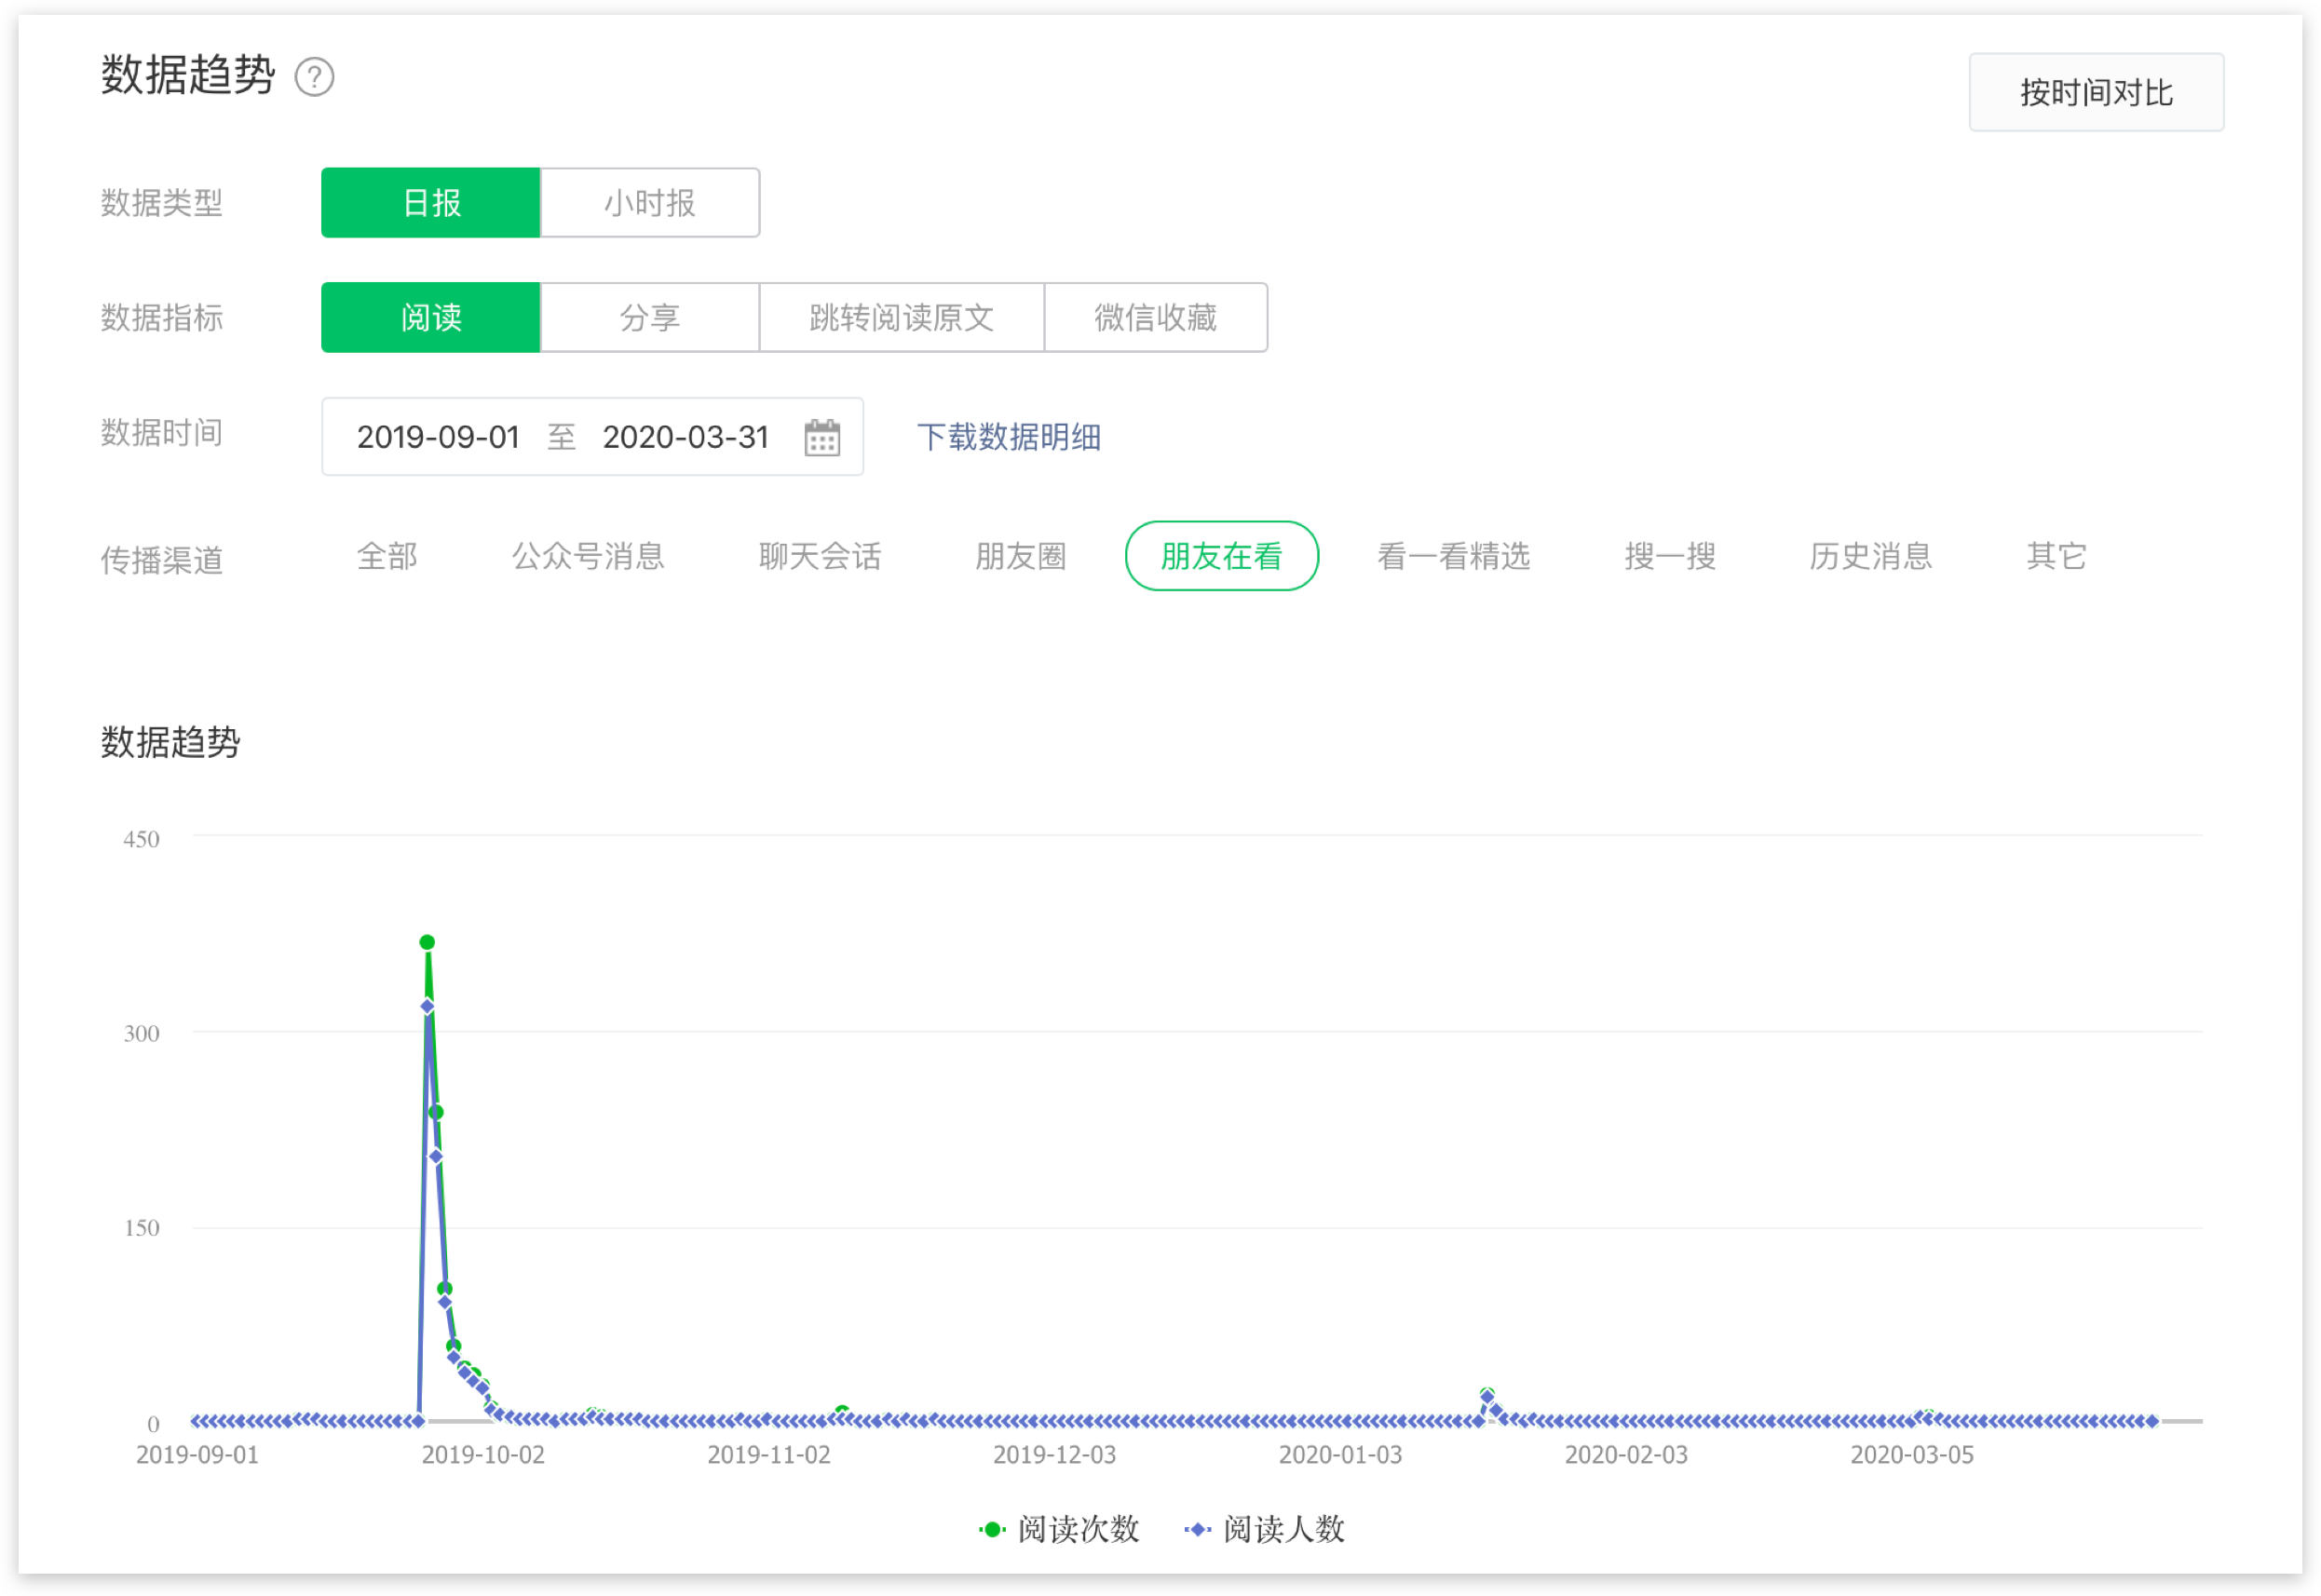Toggle 阅读人数 legend blue marker

point(1197,1529)
